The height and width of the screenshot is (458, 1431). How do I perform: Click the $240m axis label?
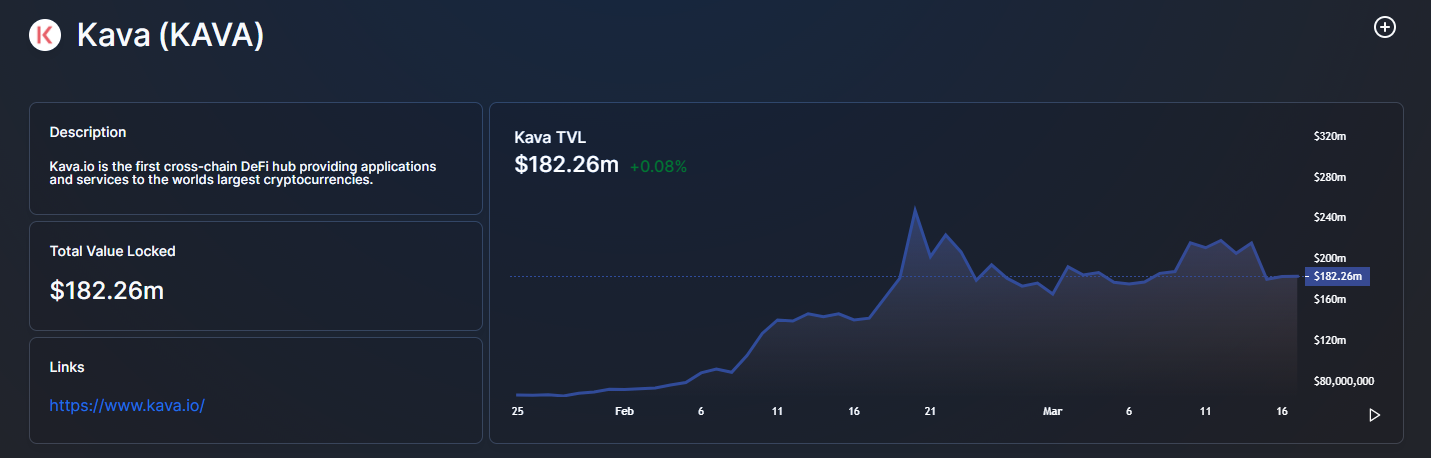coord(1330,217)
